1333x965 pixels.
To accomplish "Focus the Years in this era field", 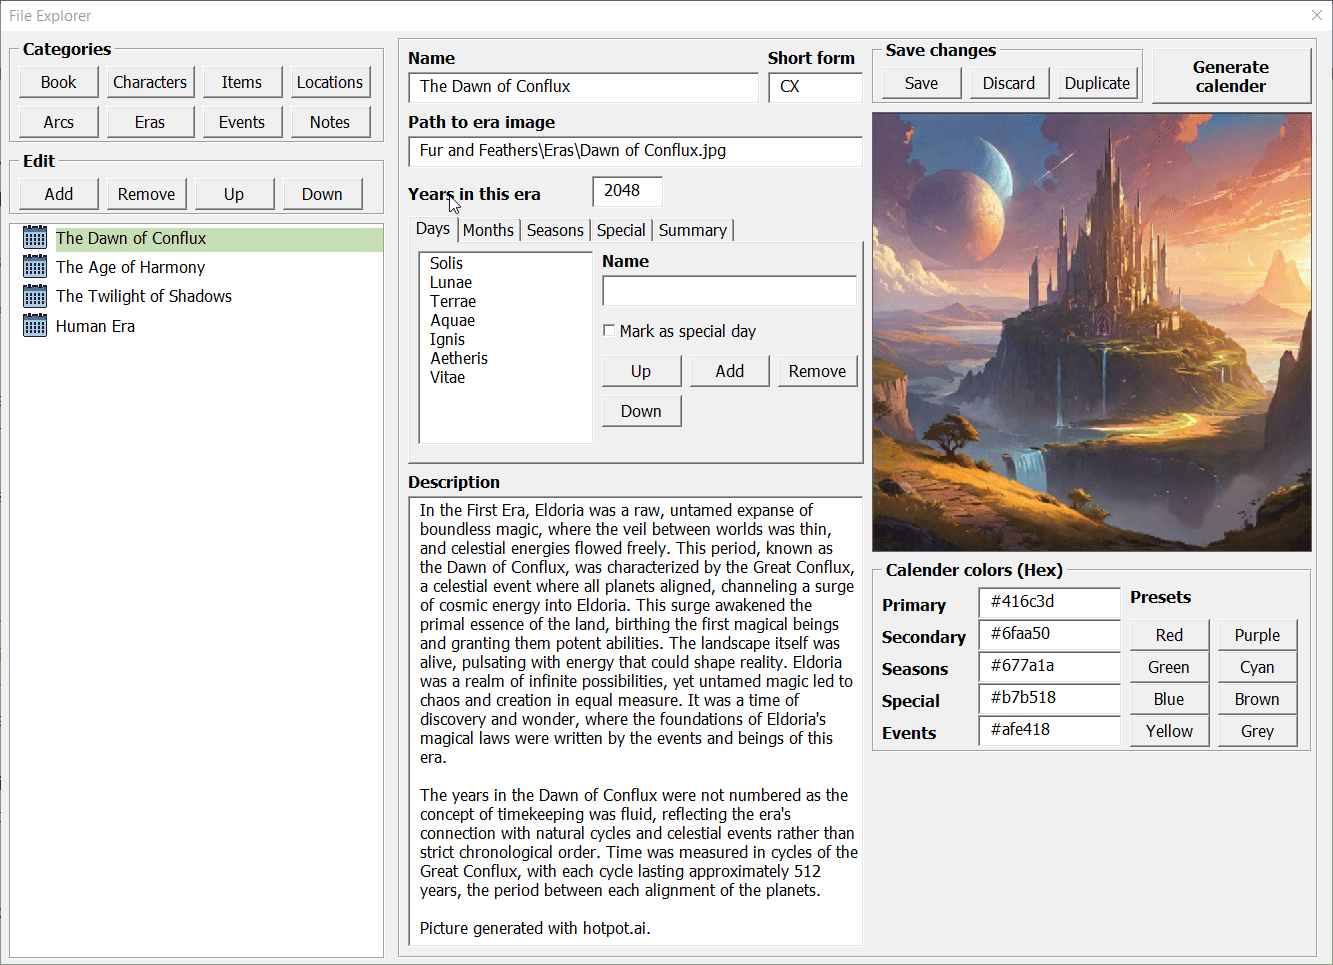I will click(627, 191).
